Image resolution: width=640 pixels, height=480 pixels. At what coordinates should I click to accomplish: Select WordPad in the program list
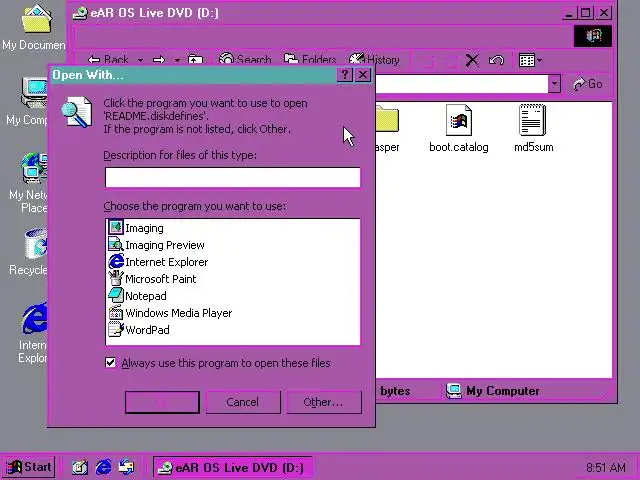(x=139, y=330)
